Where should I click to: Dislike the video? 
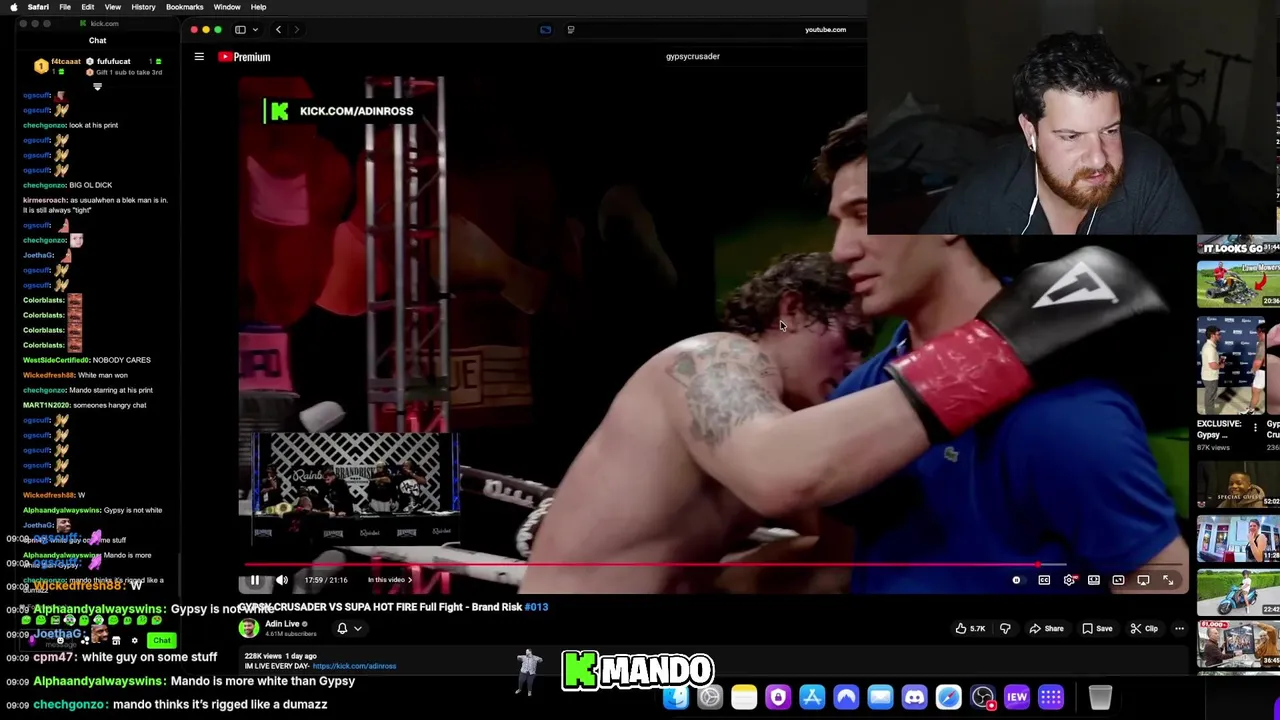pos(1005,629)
